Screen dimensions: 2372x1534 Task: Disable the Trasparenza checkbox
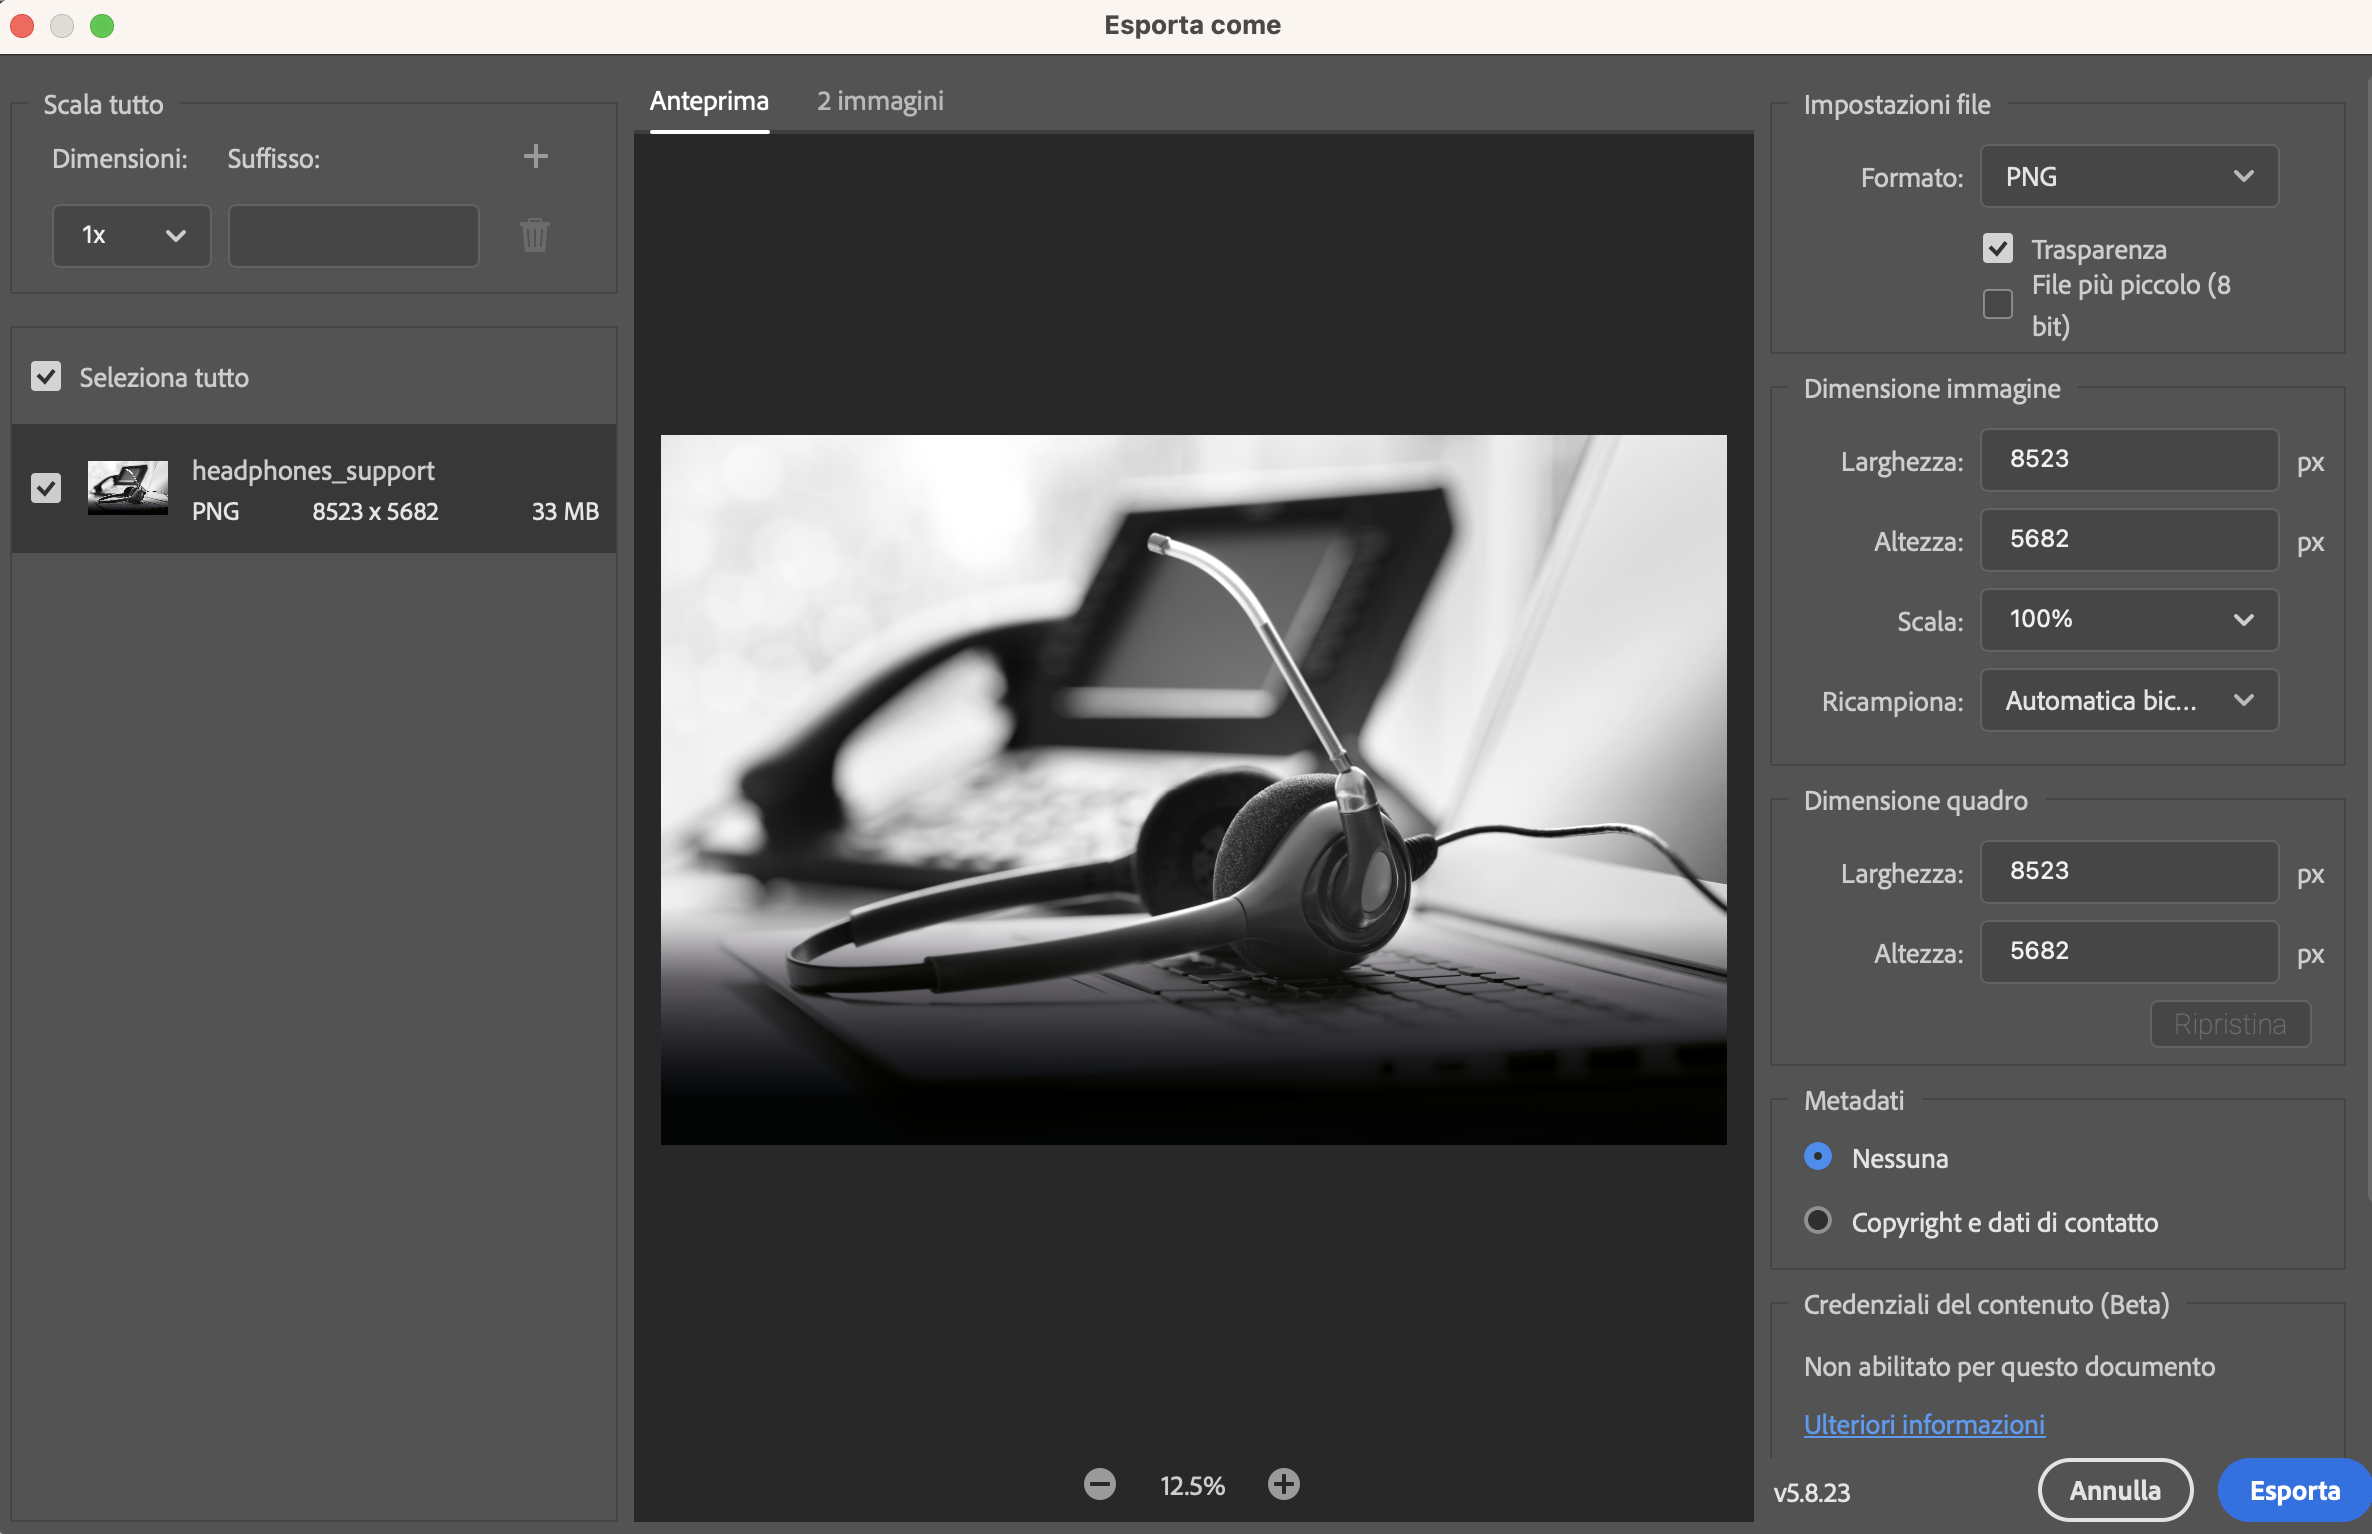pos(1999,247)
